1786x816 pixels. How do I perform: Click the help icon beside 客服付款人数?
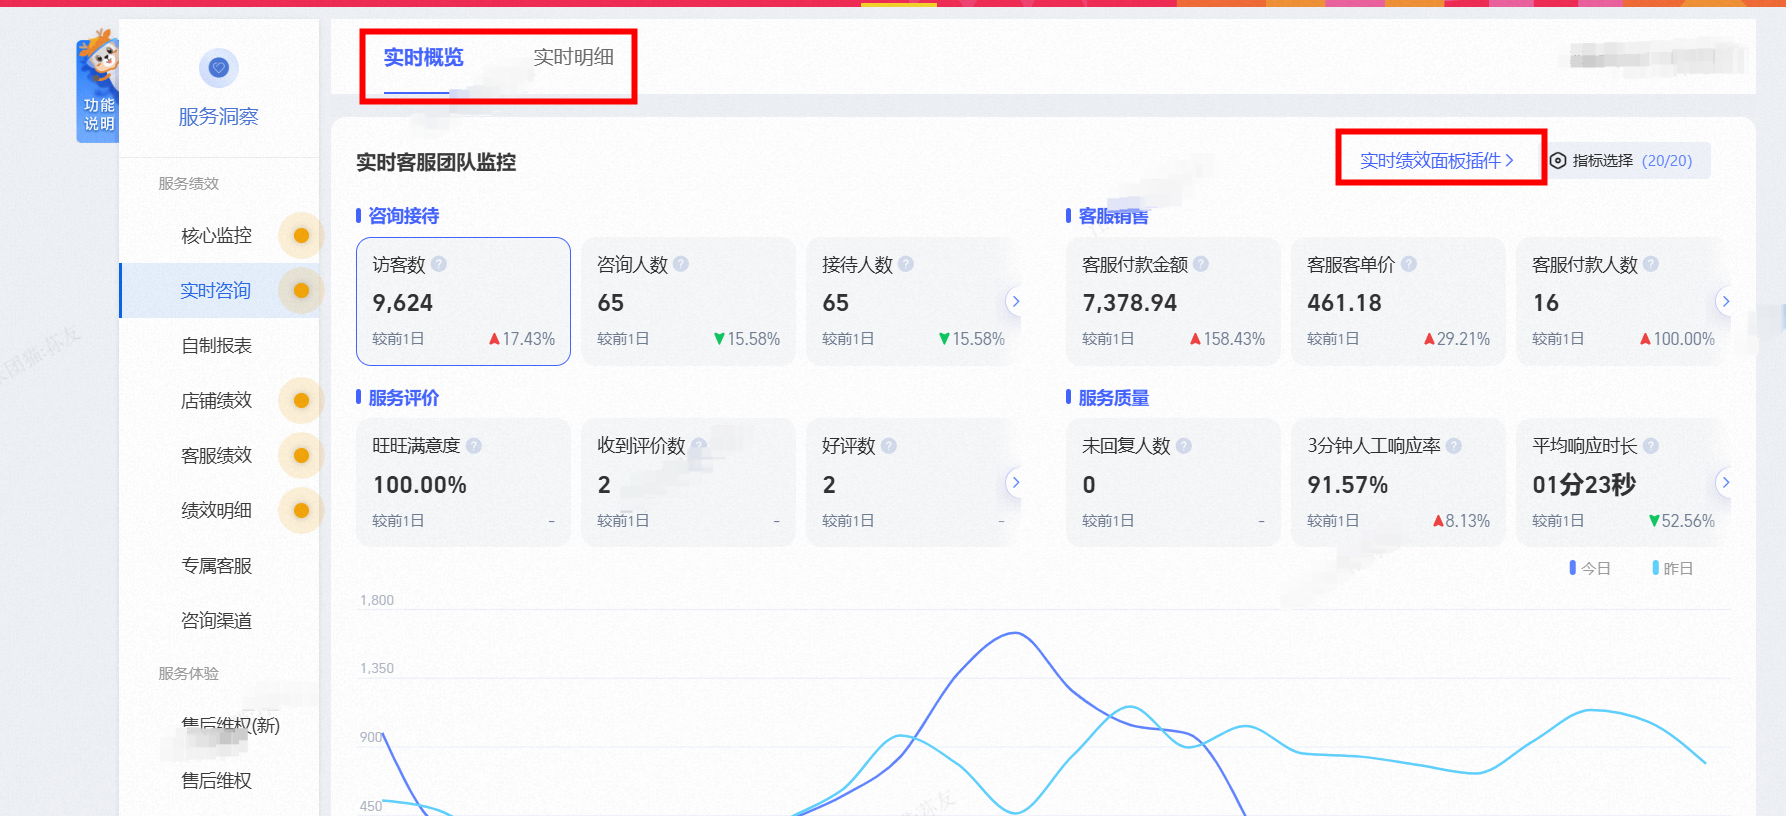click(x=1651, y=264)
